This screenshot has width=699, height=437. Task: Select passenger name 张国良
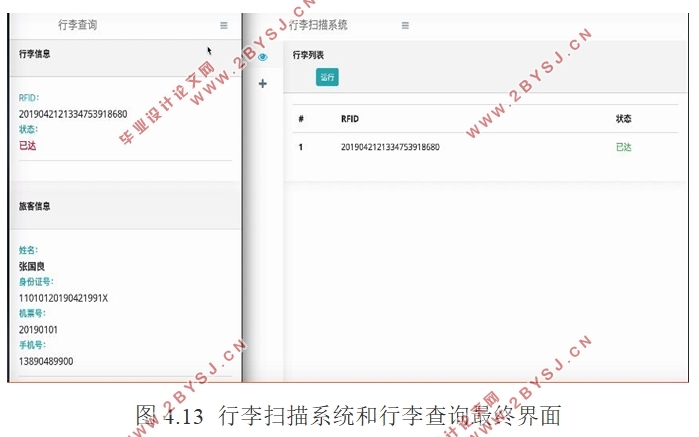pos(32,267)
